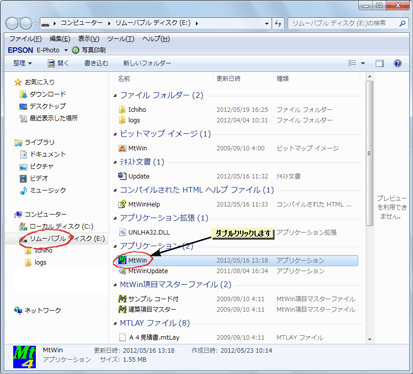Click the 書き込む toolbar button
Viewport: 413px width, 374px height.
[x=96, y=63]
